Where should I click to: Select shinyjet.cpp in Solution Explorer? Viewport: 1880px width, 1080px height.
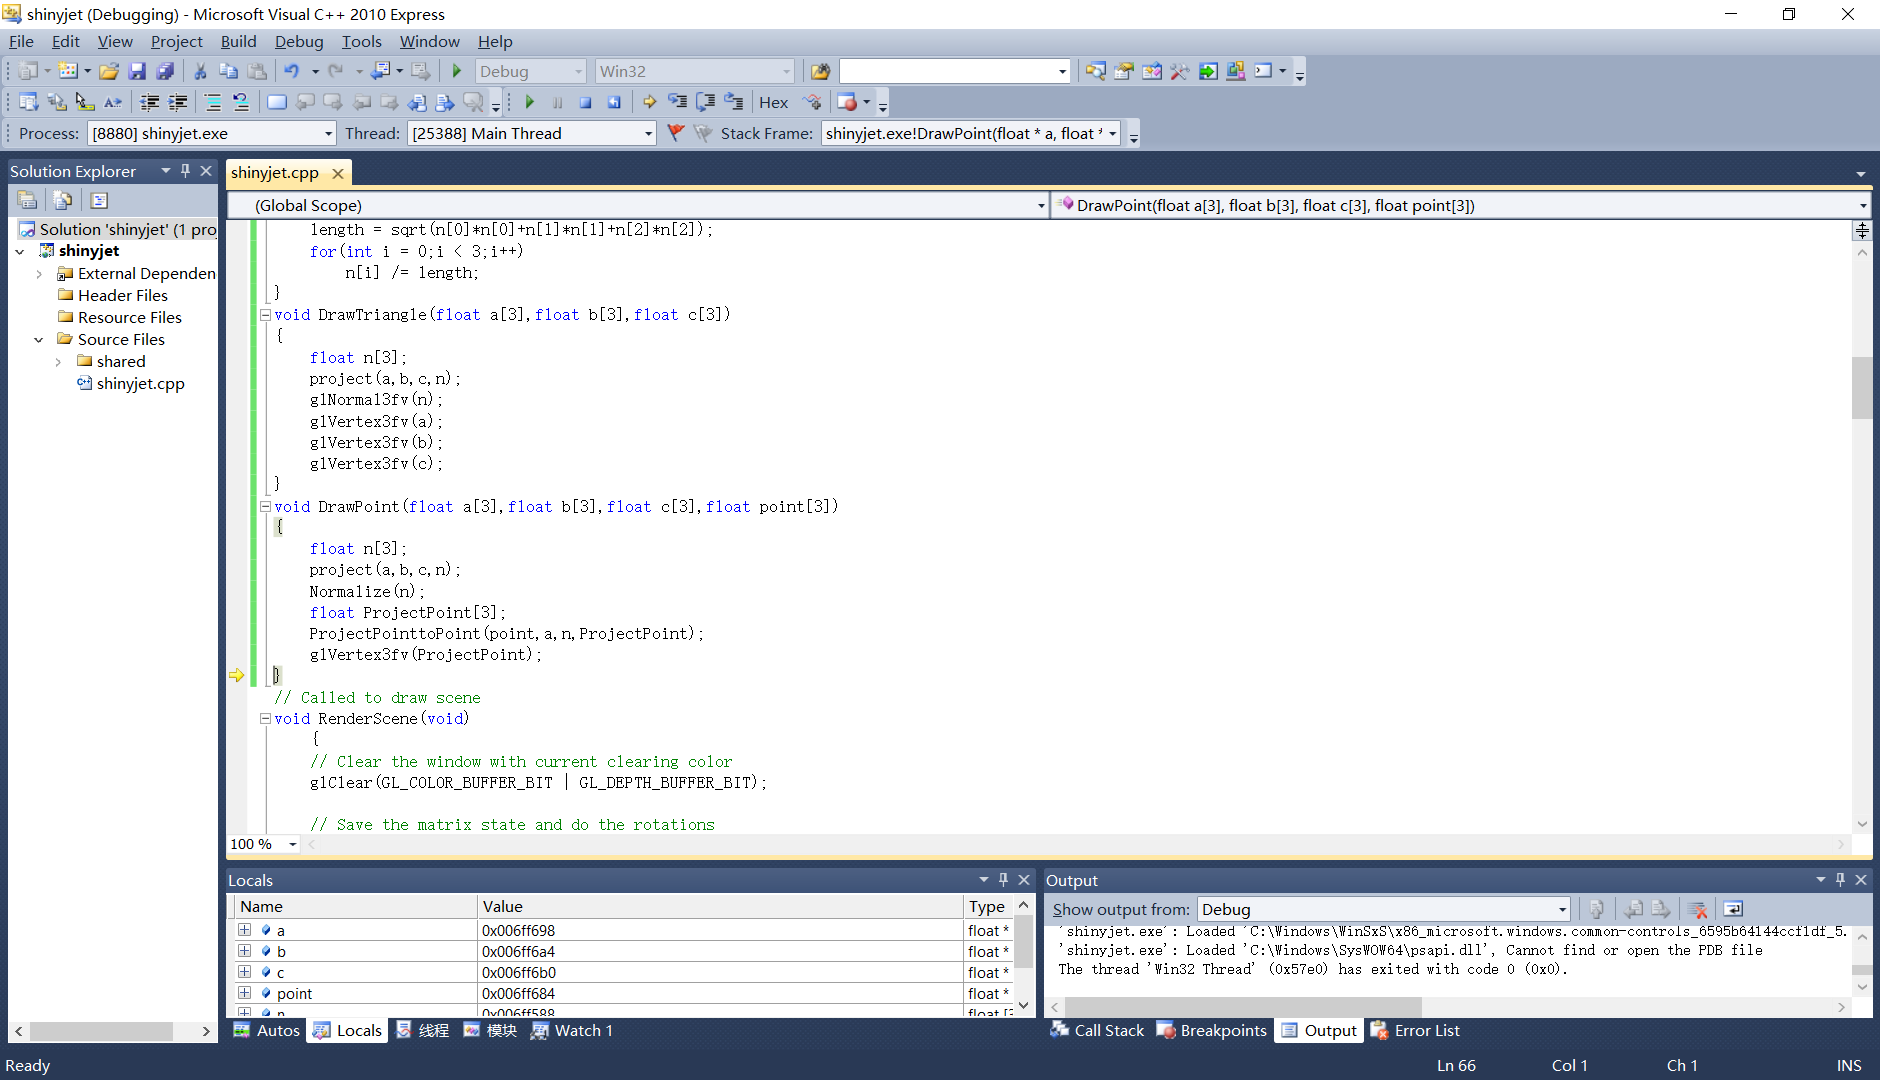pyautogui.click(x=140, y=383)
